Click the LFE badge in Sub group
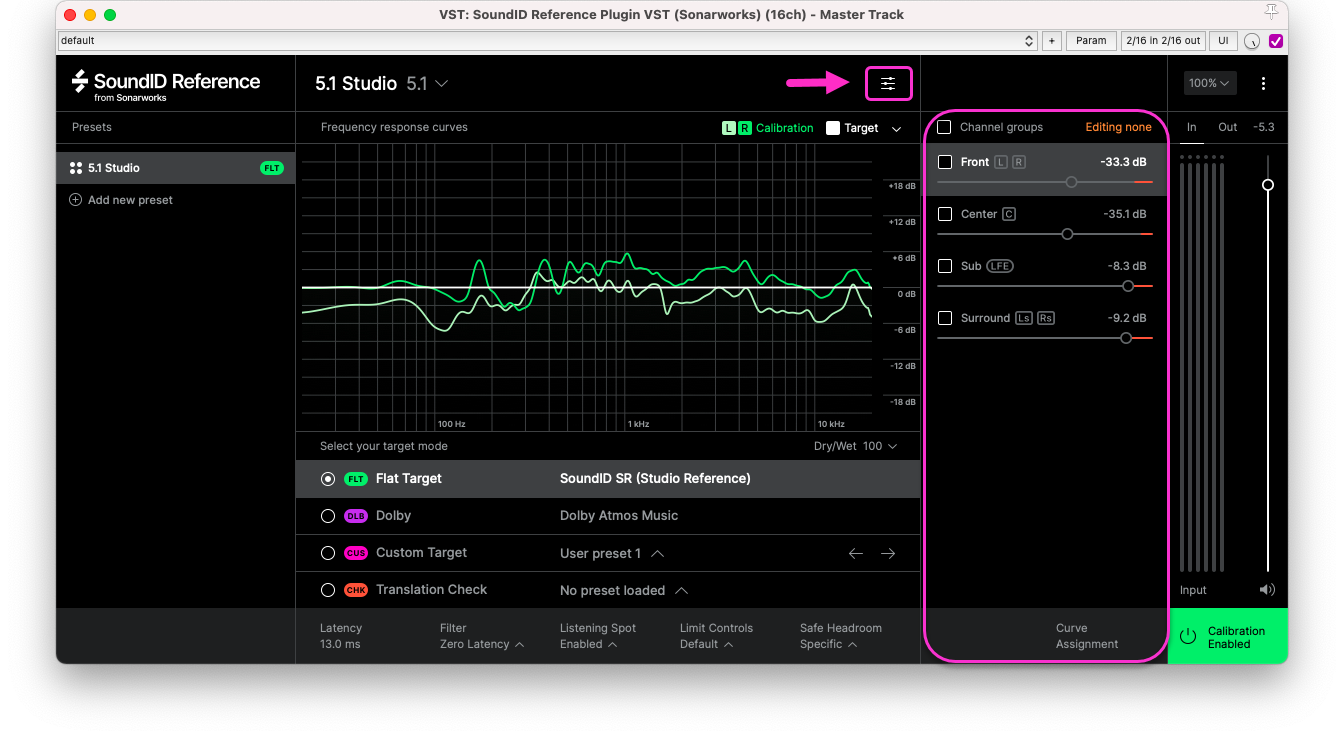Screen dimensions: 1343x738 1000,266
